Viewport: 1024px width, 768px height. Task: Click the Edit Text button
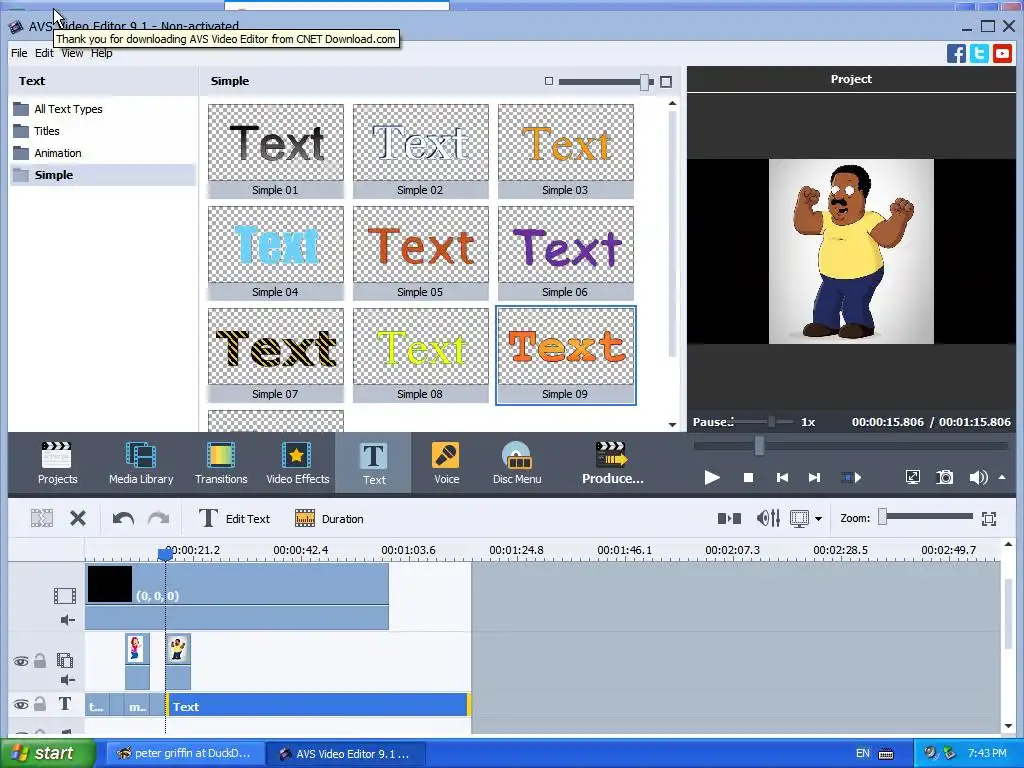(x=234, y=519)
